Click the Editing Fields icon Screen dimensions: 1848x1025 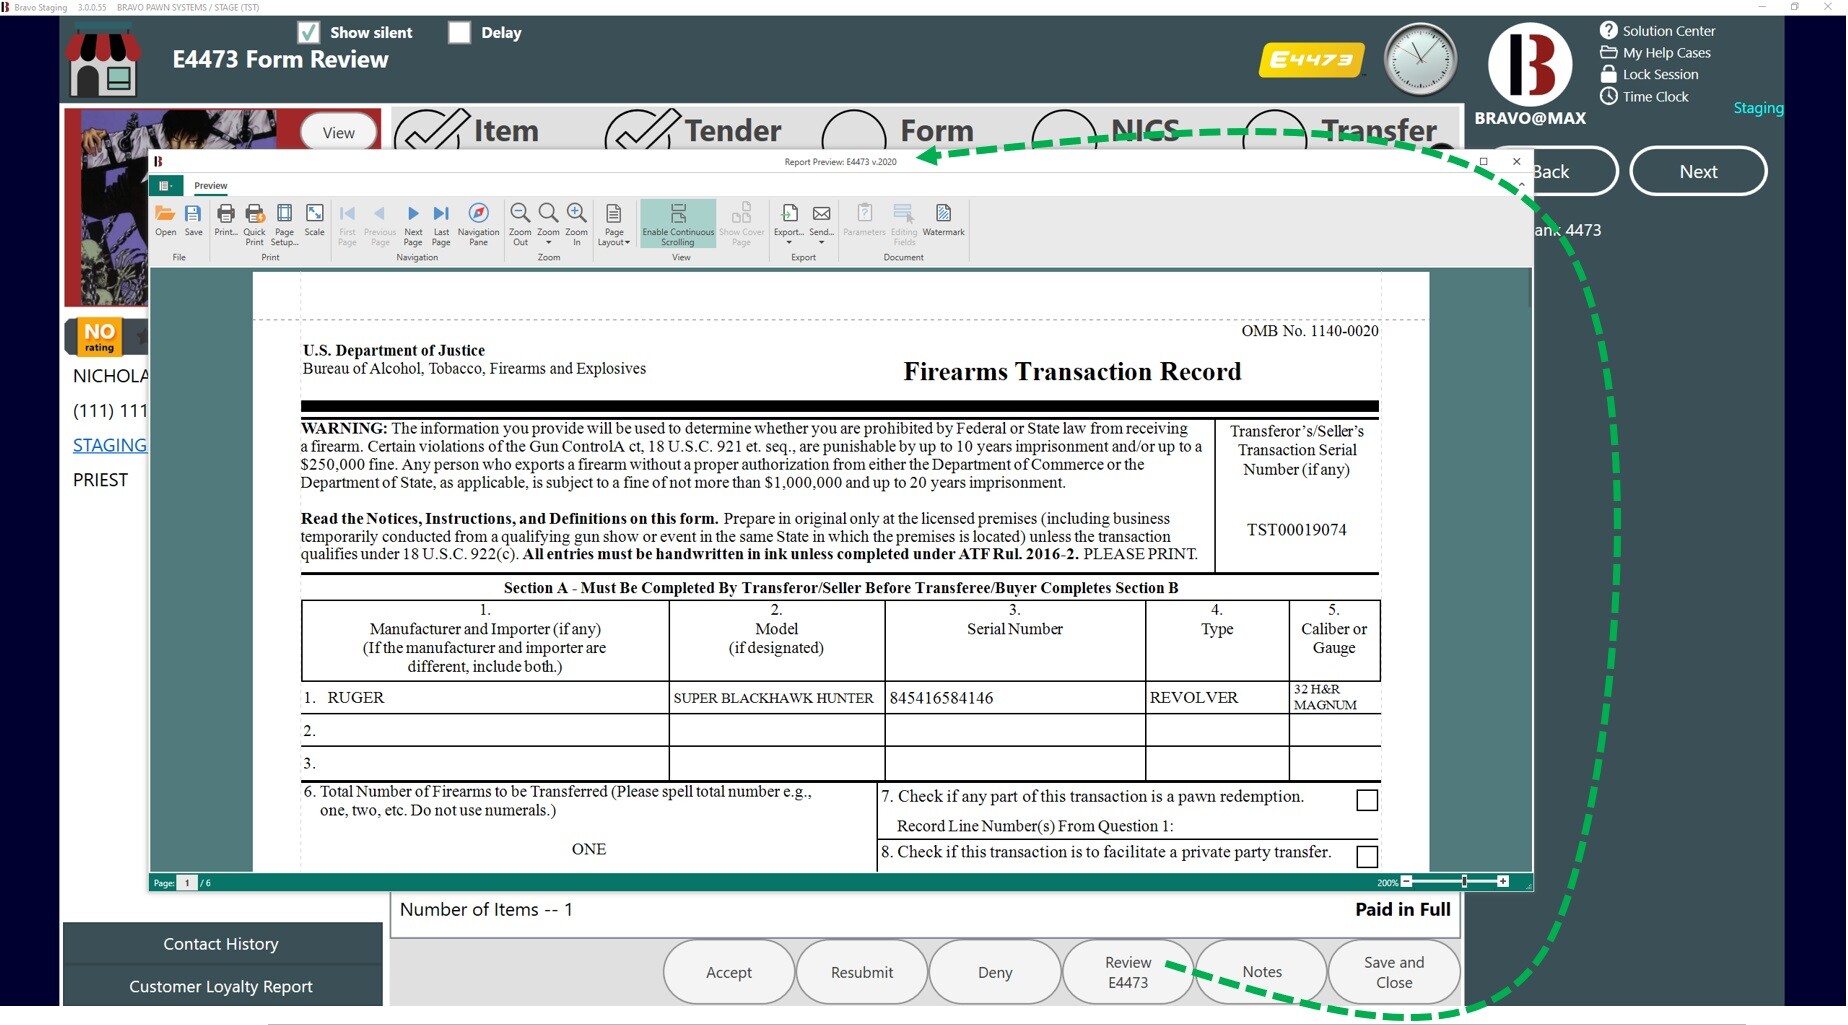point(904,224)
